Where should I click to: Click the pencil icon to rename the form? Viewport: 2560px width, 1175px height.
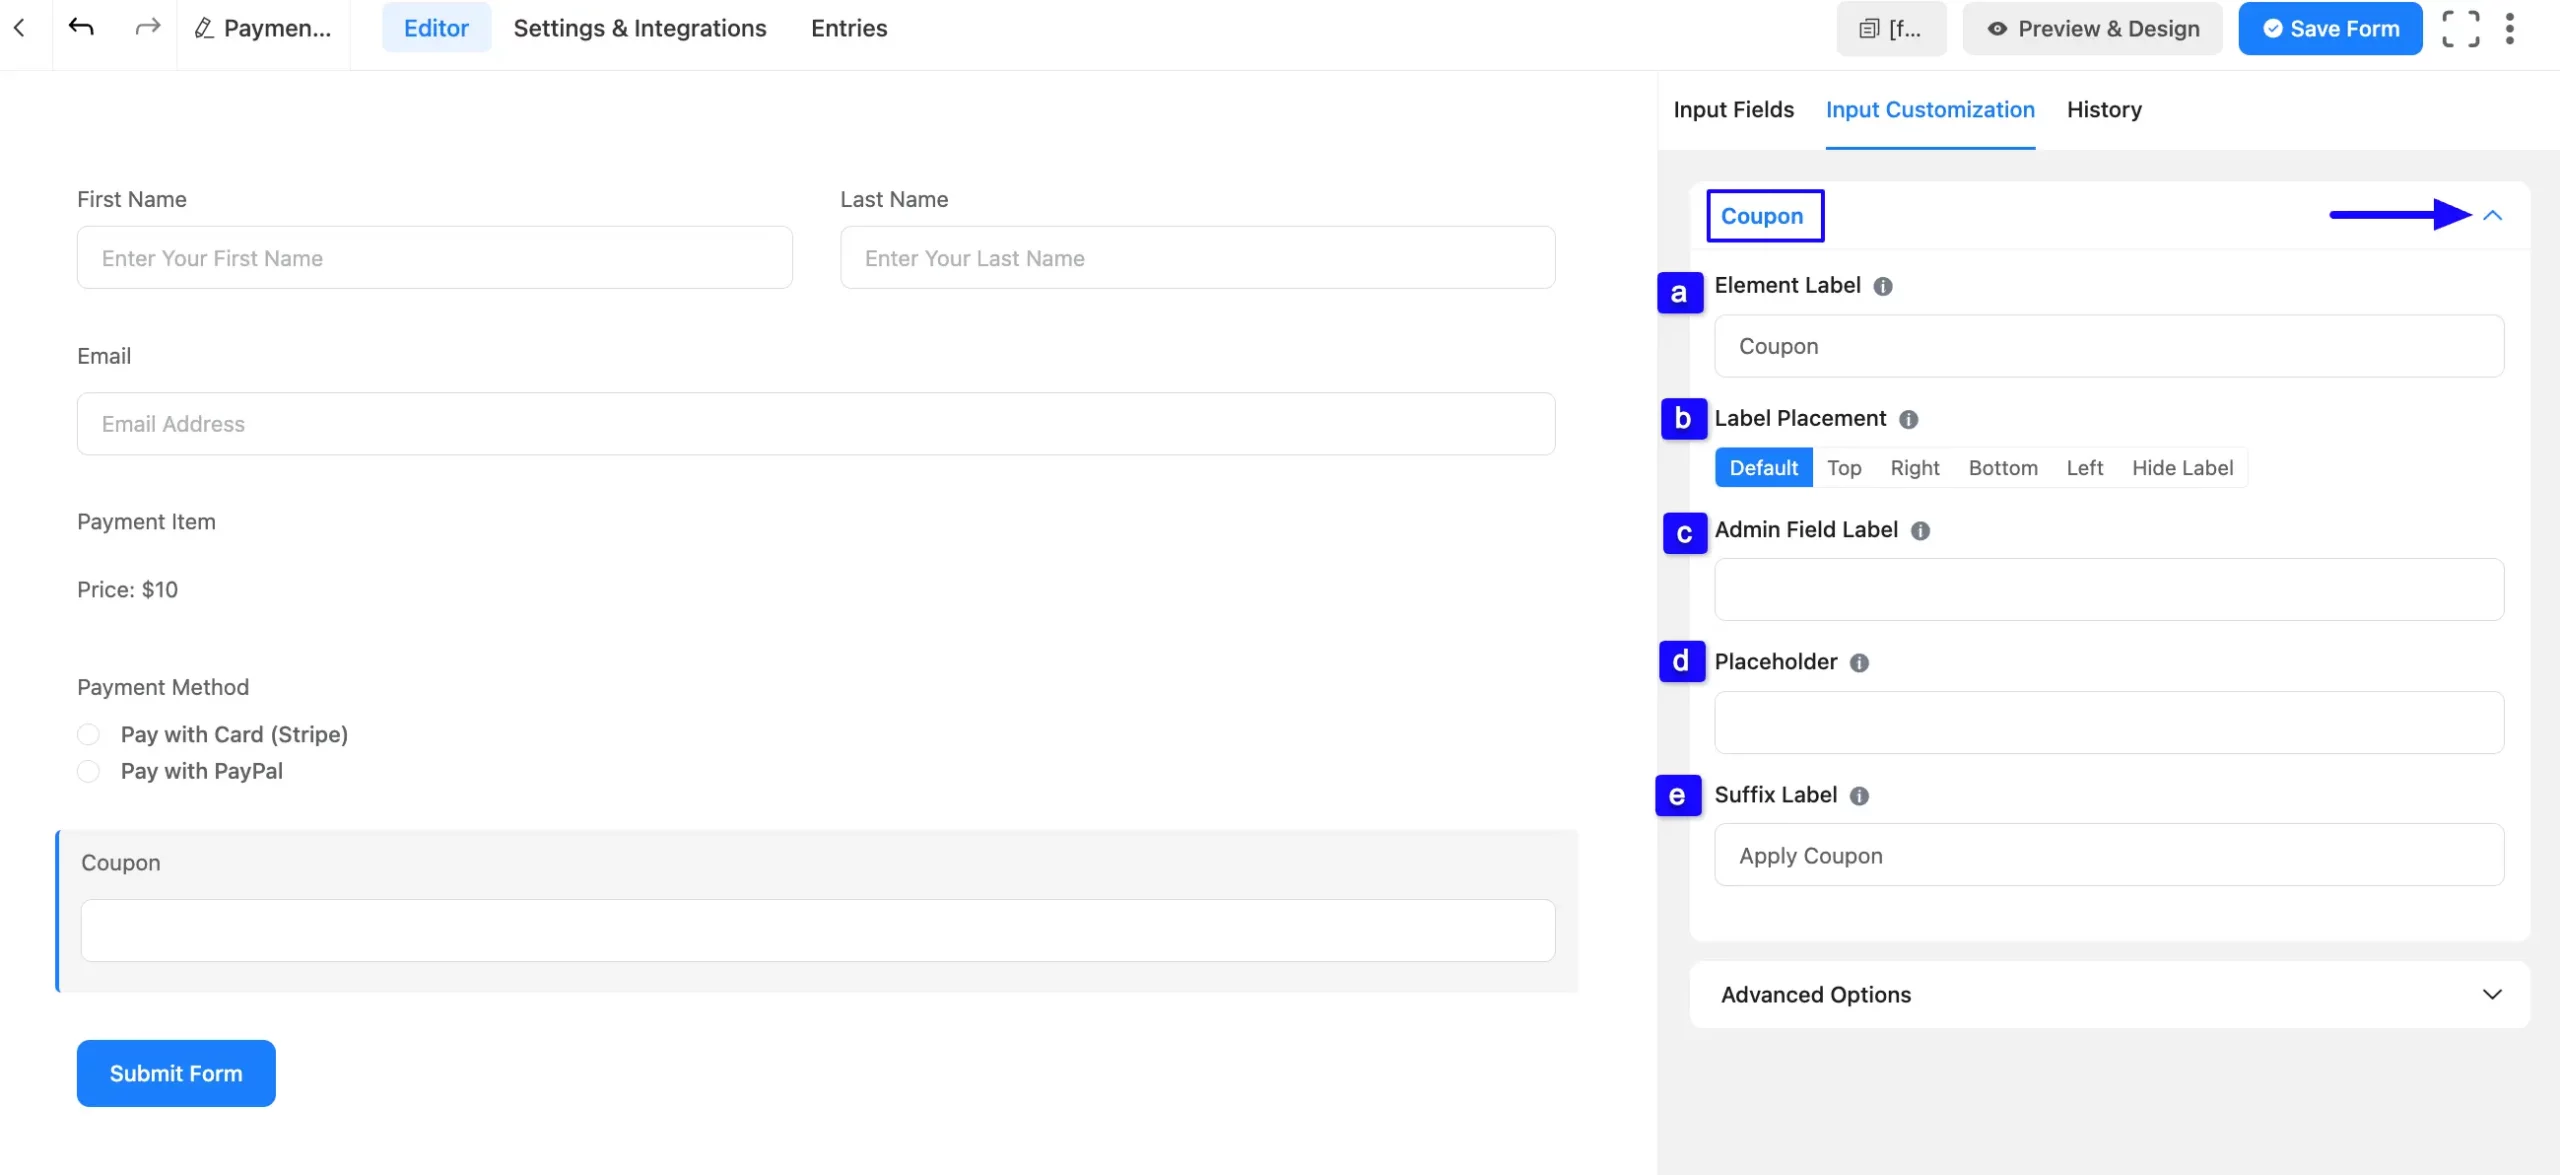pos(203,28)
